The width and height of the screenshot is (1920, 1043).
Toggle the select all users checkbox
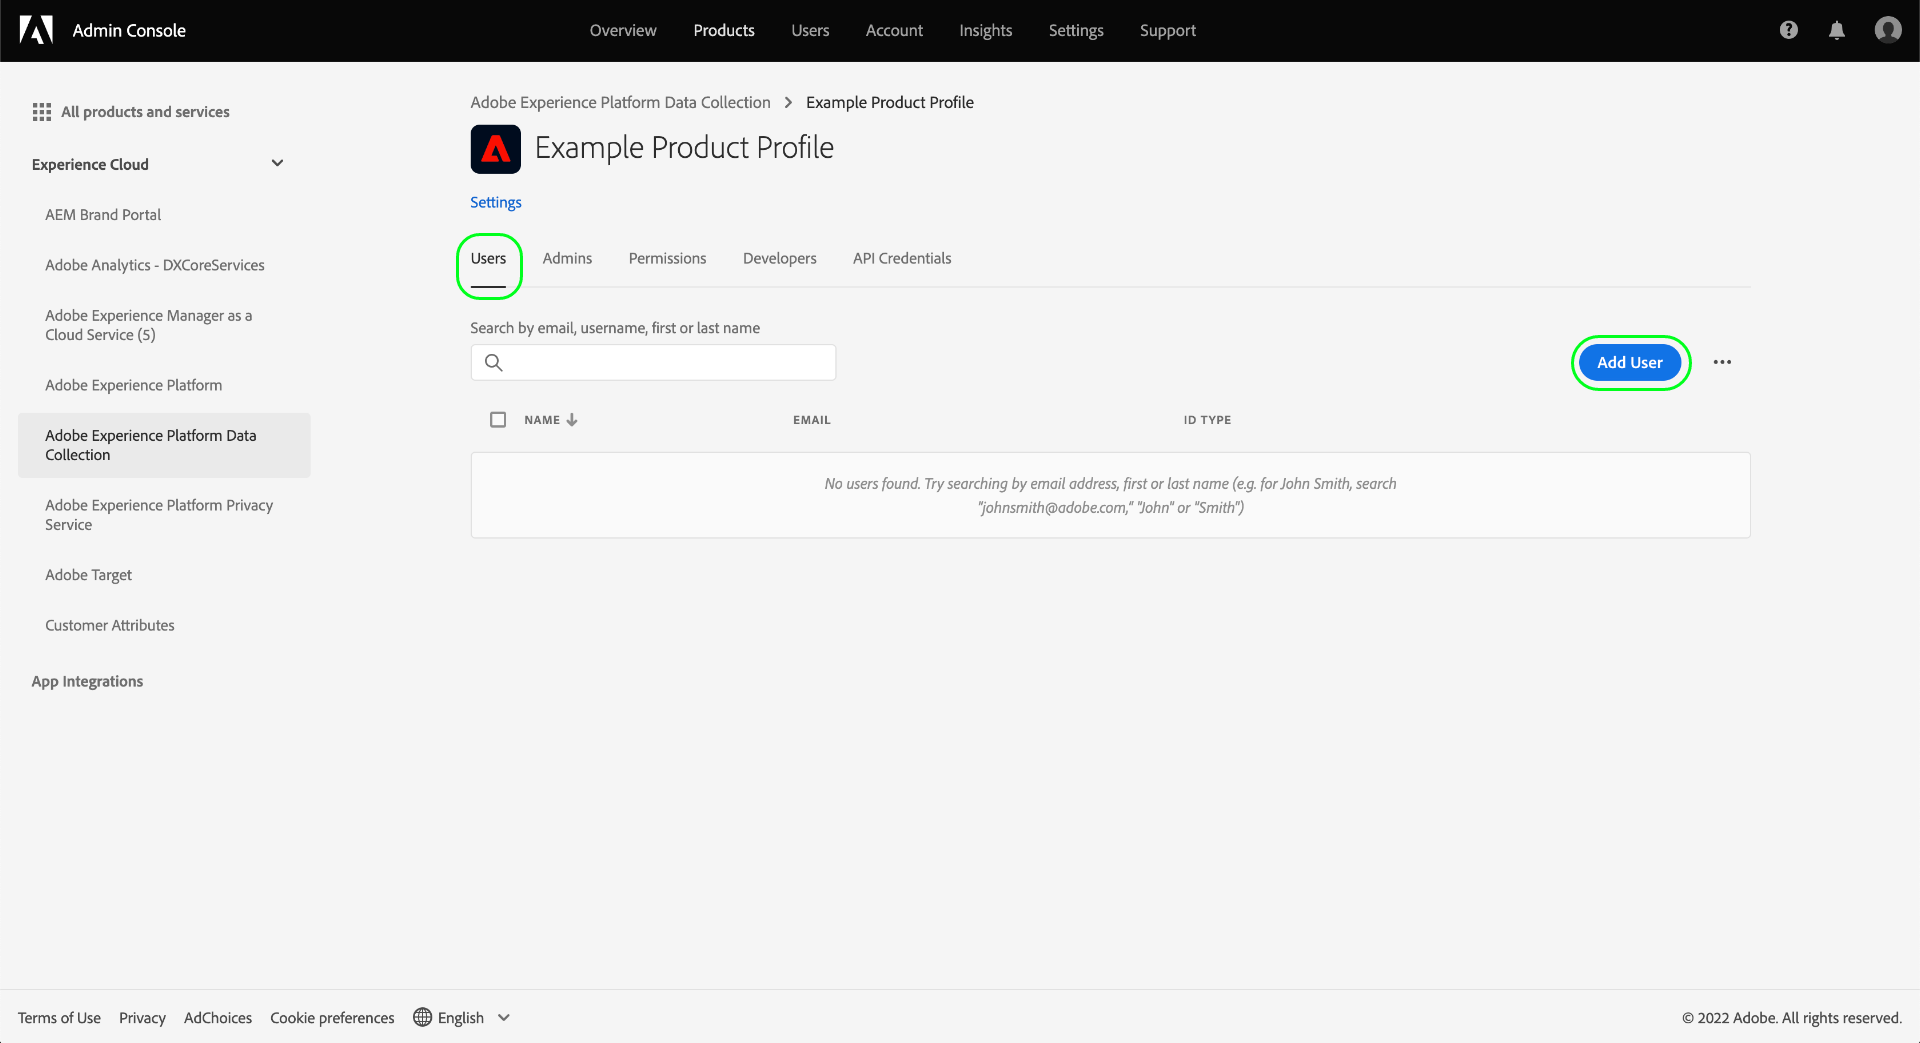click(x=498, y=420)
